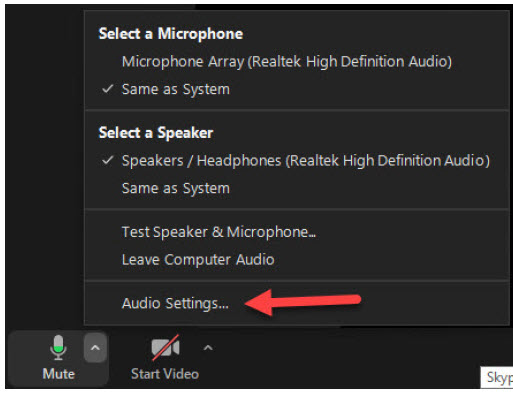Image resolution: width=513 pixels, height=395 pixels.
Task: Click the Mute text label
Action: point(59,374)
